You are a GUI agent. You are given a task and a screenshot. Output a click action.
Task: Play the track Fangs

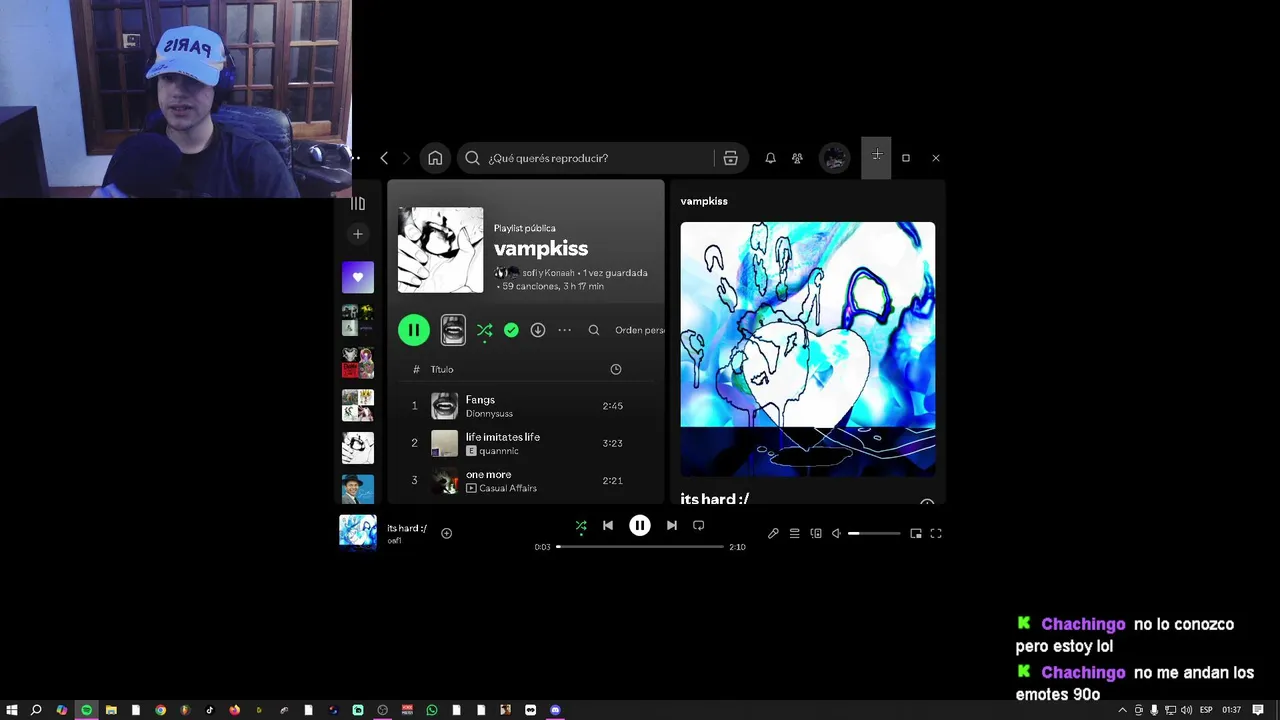pyautogui.click(x=480, y=400)
